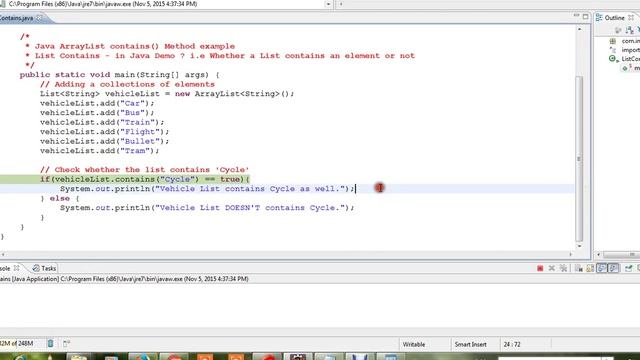Click the else keyword line
The image size is (640, 360).
tap(60, 198)
